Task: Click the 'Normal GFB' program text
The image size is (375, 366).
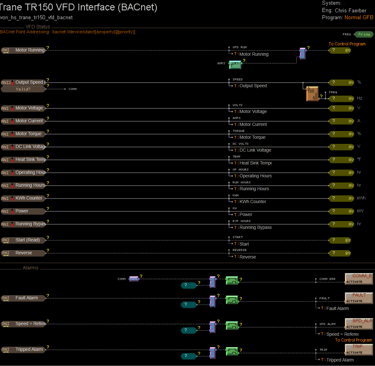Action: coord(359,17)
